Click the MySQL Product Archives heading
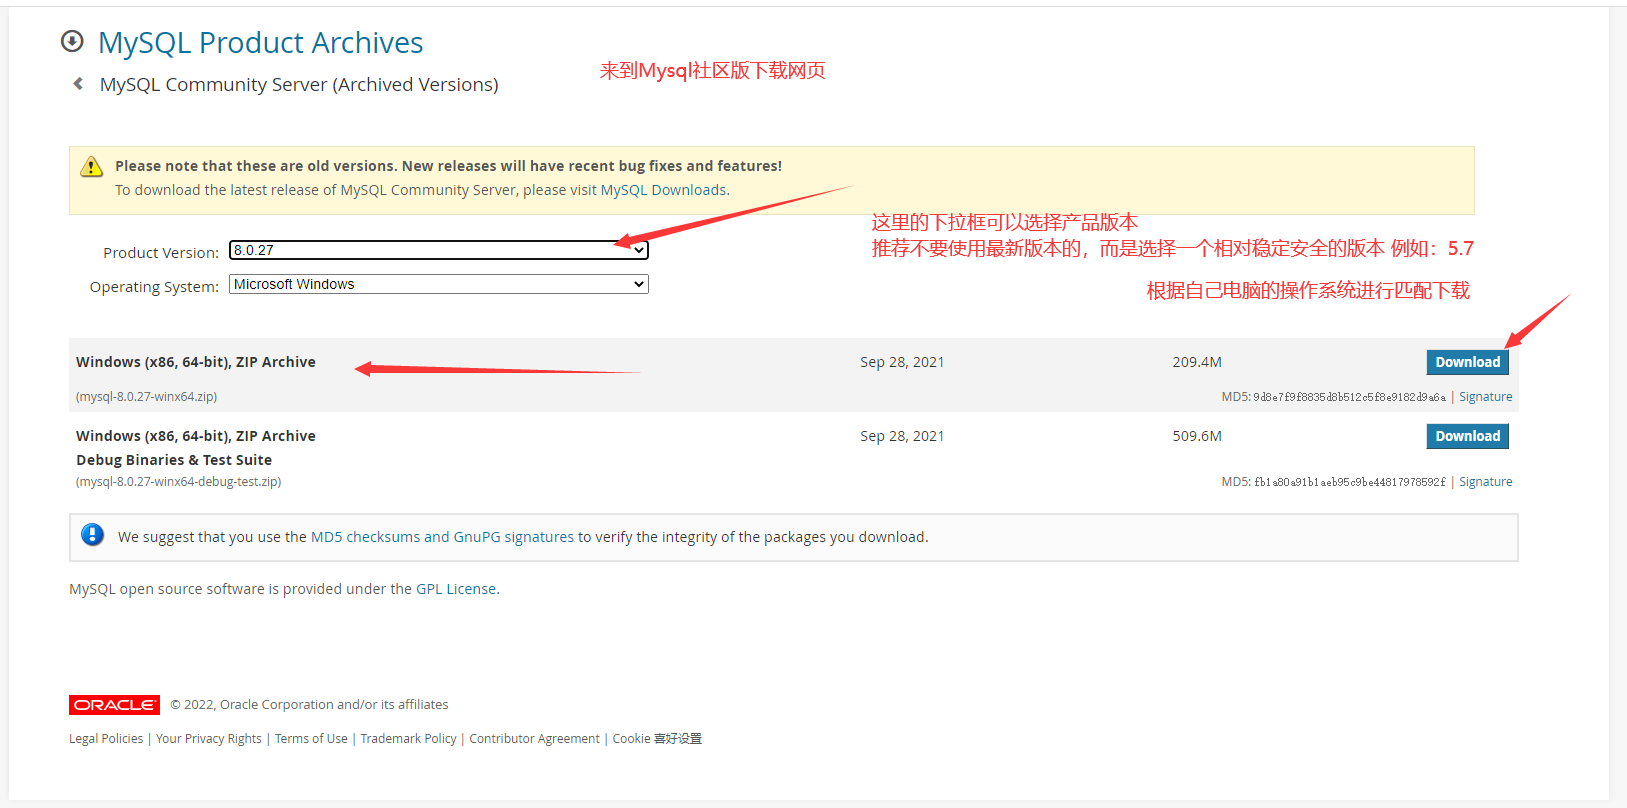The image size is (1627, 808). 261,42
